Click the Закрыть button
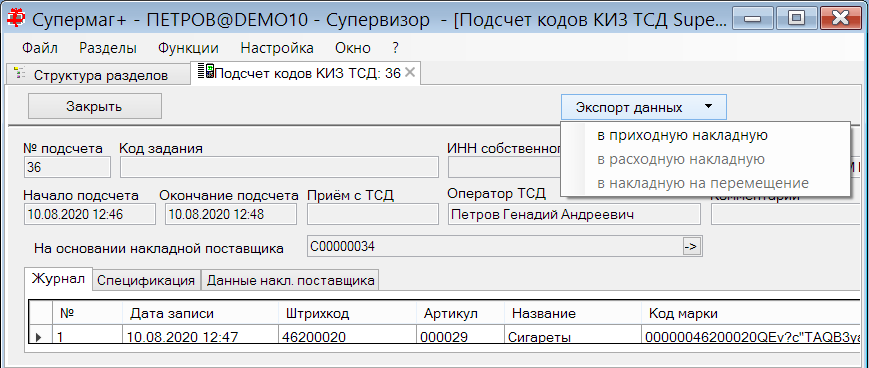Screen dimensions: 869x368 94,106
